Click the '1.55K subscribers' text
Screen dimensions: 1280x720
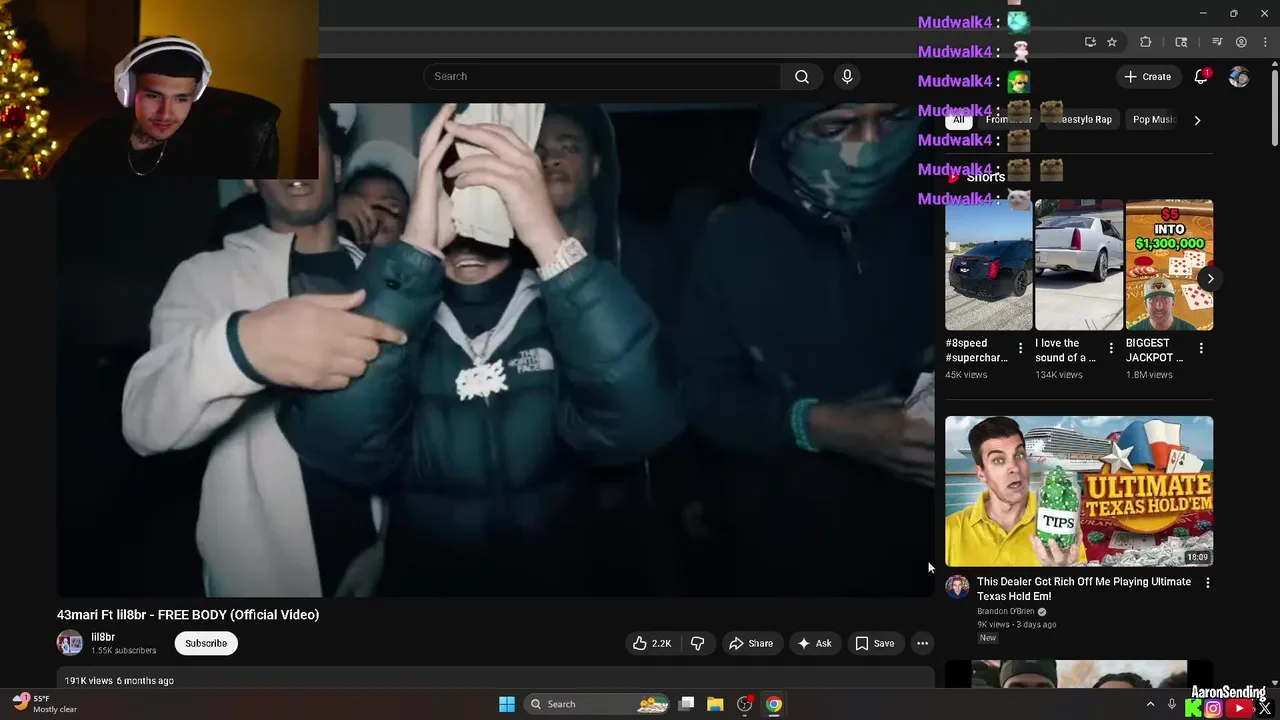(x=124, y=651)
